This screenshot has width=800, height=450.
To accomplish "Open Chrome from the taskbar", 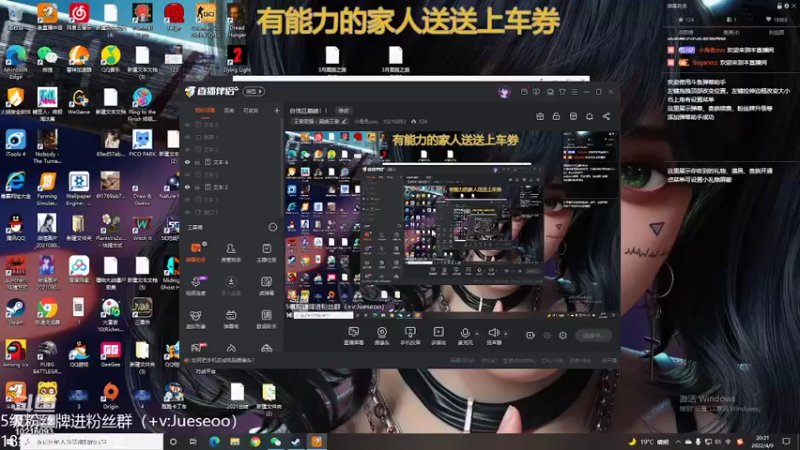I will [255, 442].
